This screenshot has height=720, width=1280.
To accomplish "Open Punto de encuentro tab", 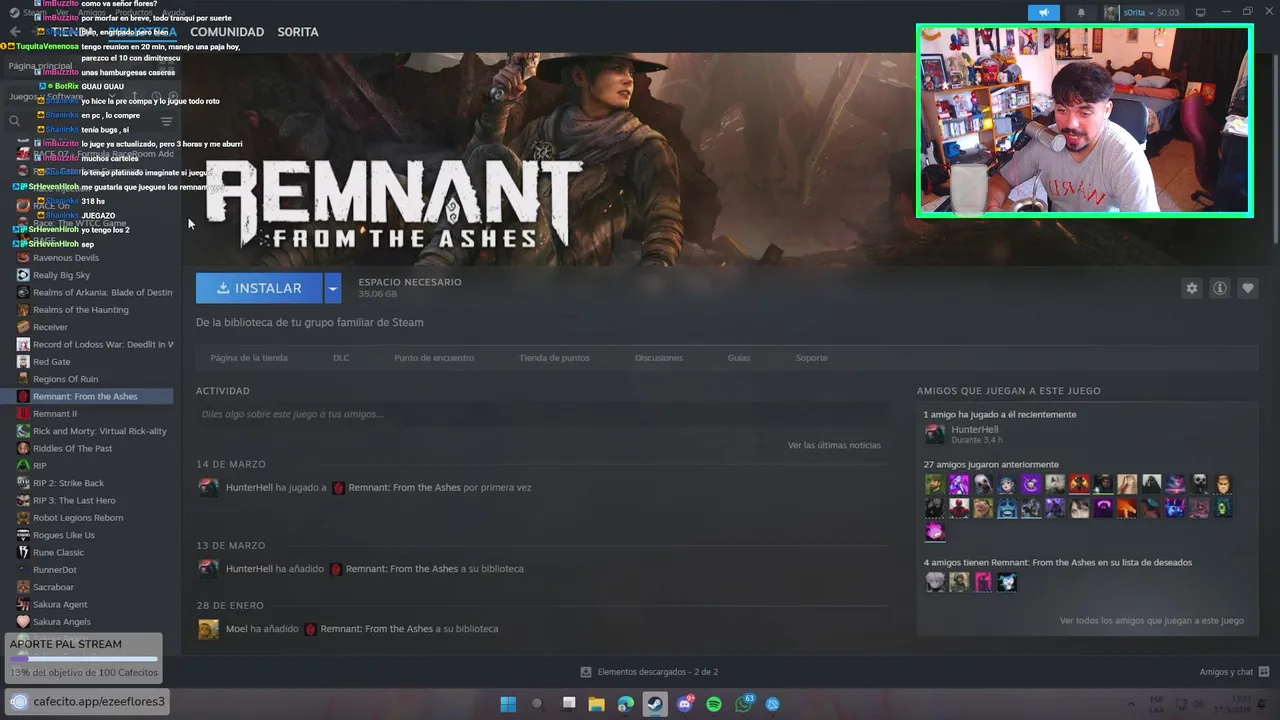I will (x=434, y=357).
